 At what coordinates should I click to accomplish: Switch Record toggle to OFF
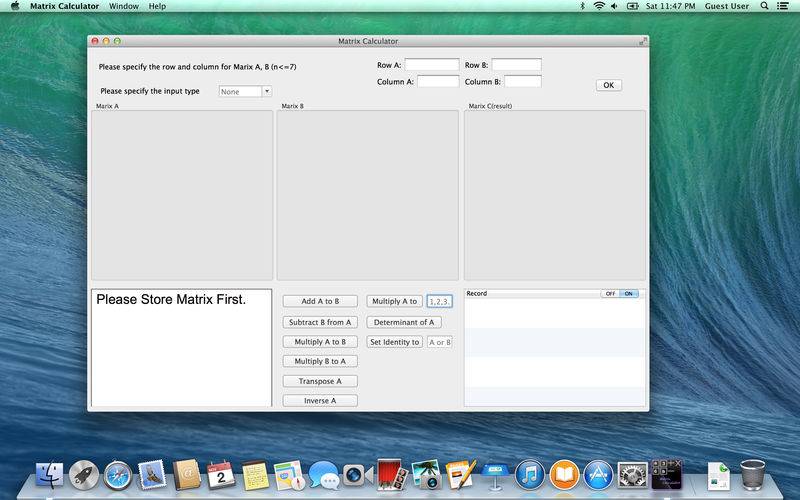pyautogui.click(x=610, y=293)
